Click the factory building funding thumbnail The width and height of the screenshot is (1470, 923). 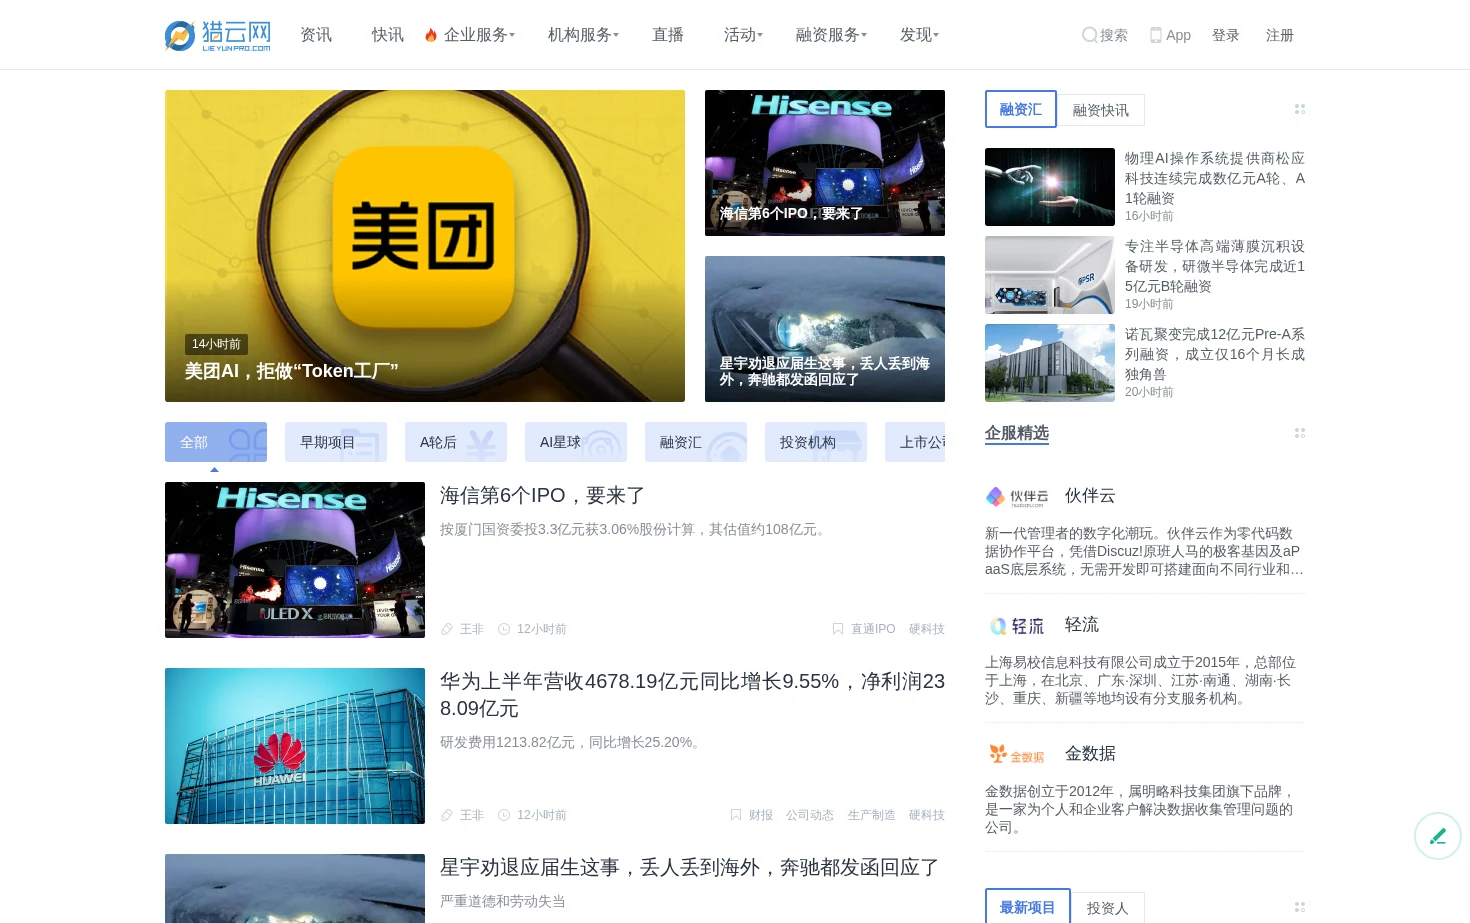coord(1050,363)
